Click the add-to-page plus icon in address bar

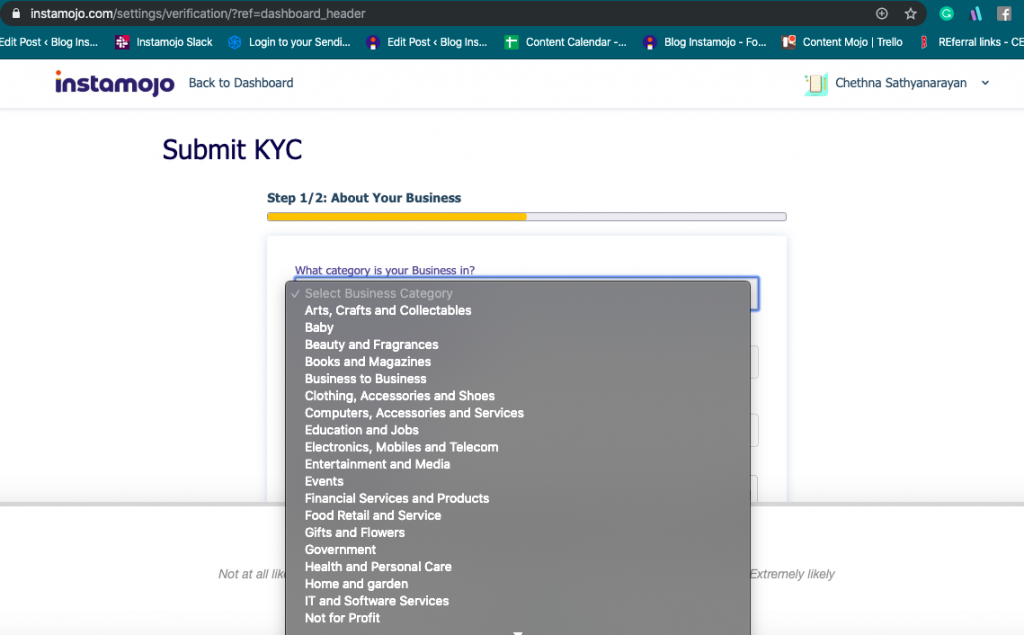coord(882,14)
